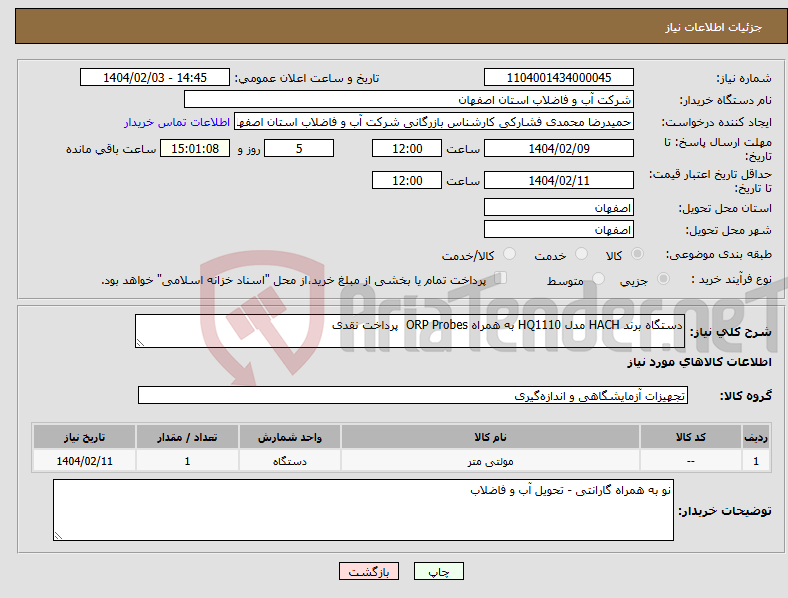The height and width of the screenshot is (598, 788).
Task: Click the quantity cell with value 1
Action: [x=187, y=461]
